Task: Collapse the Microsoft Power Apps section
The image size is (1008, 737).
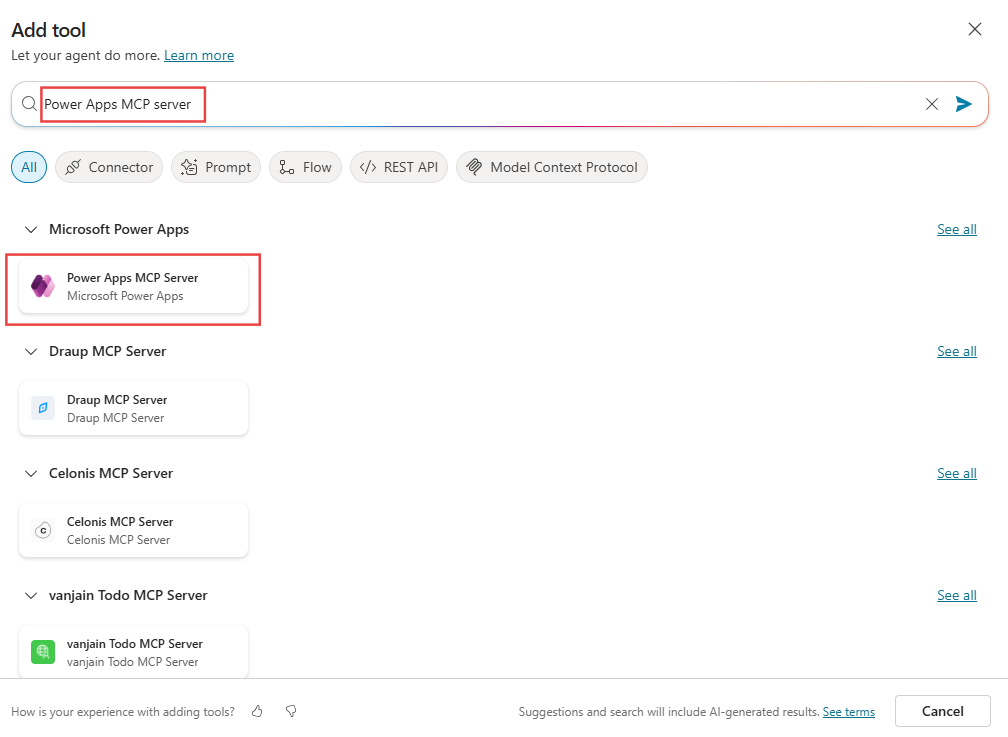Action: [x=30, y=229]
